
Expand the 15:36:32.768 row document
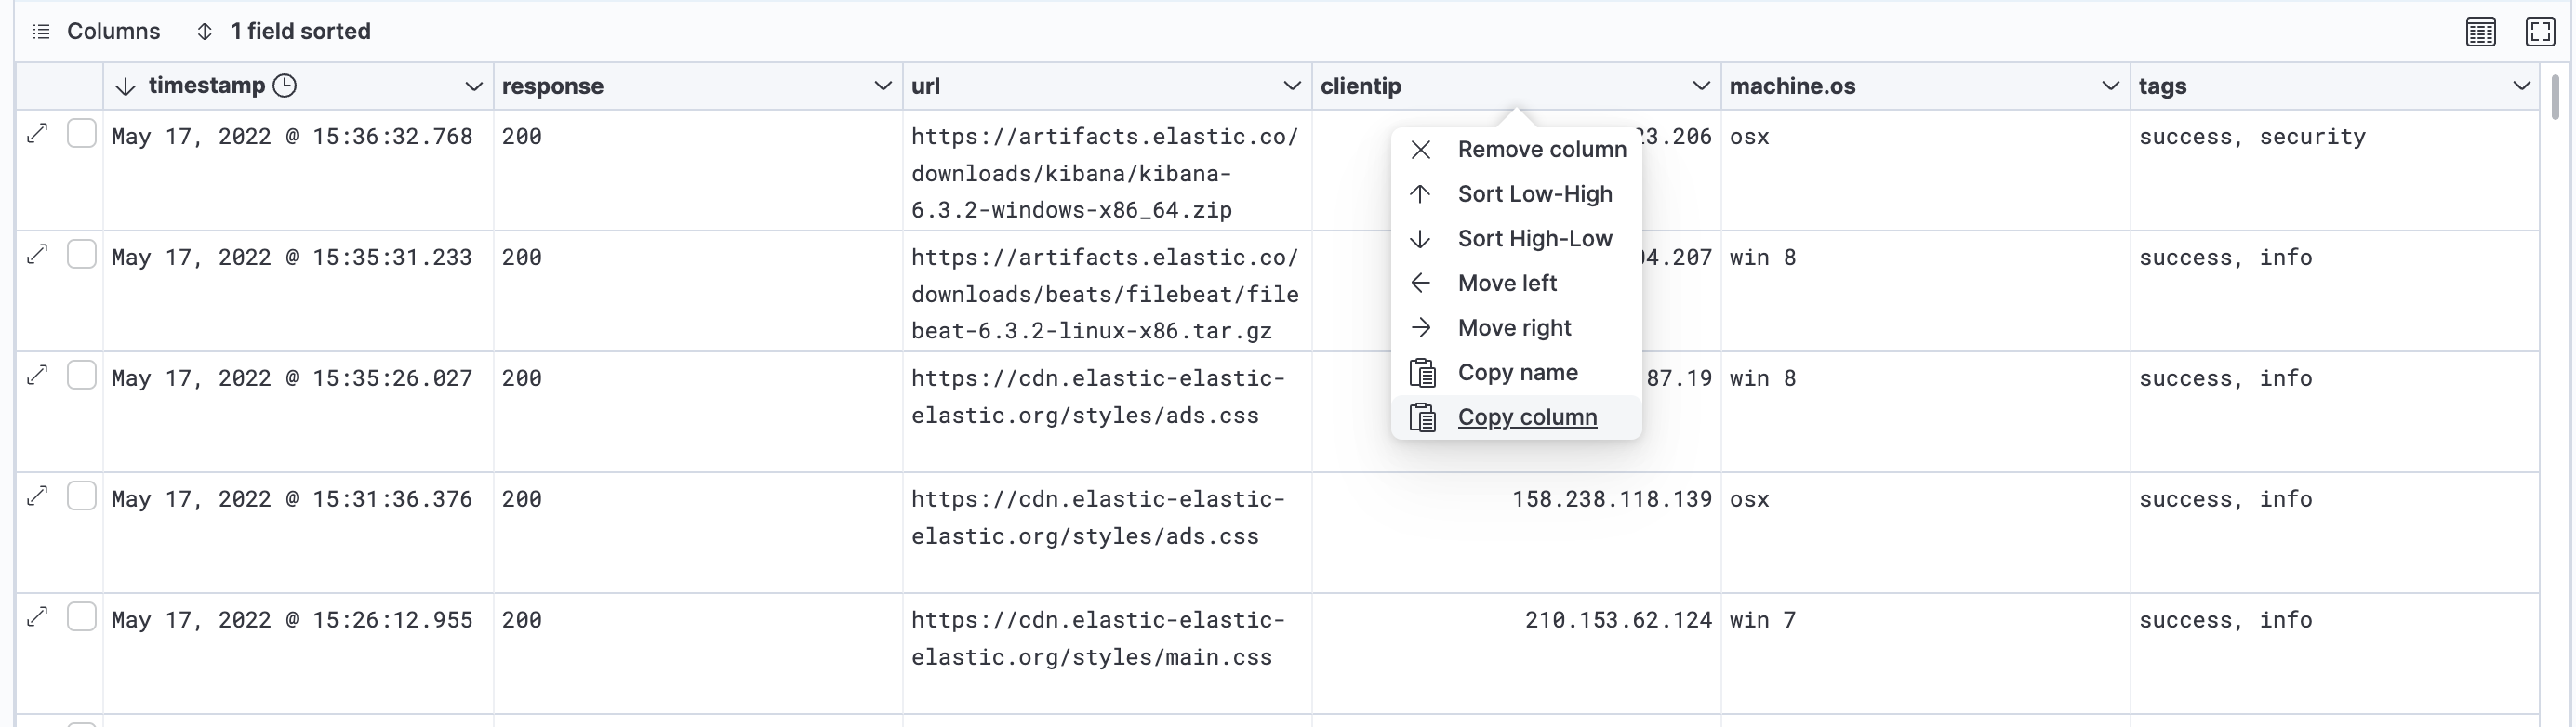(x=38, y=133)
